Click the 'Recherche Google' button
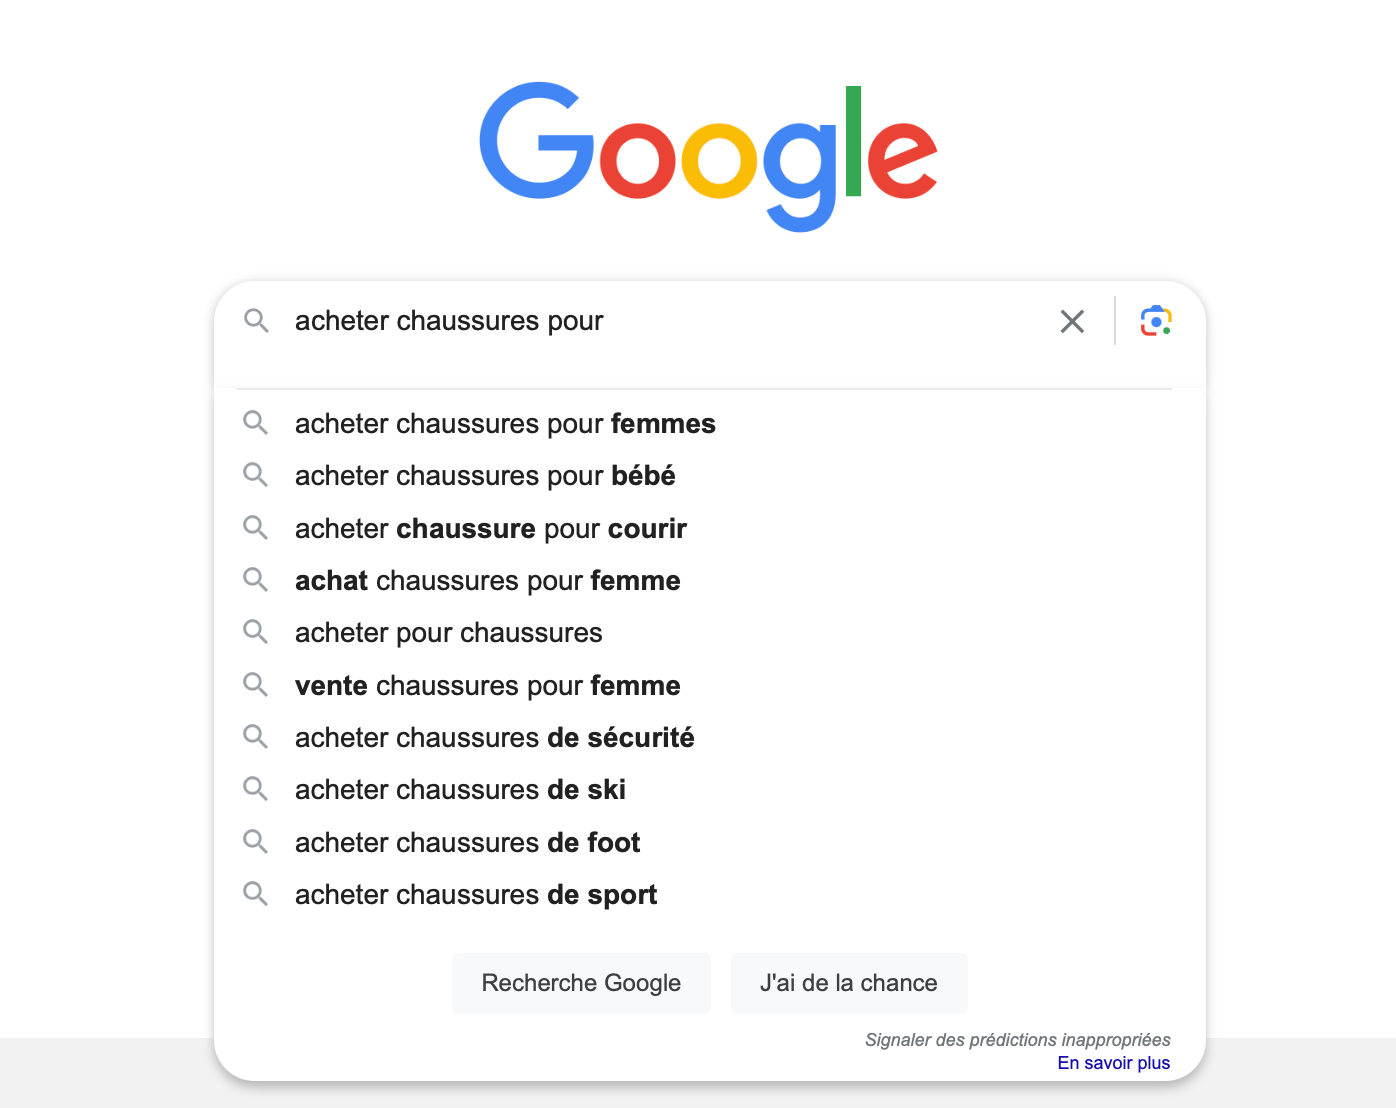1396x1108 pixels. (581, 983)
